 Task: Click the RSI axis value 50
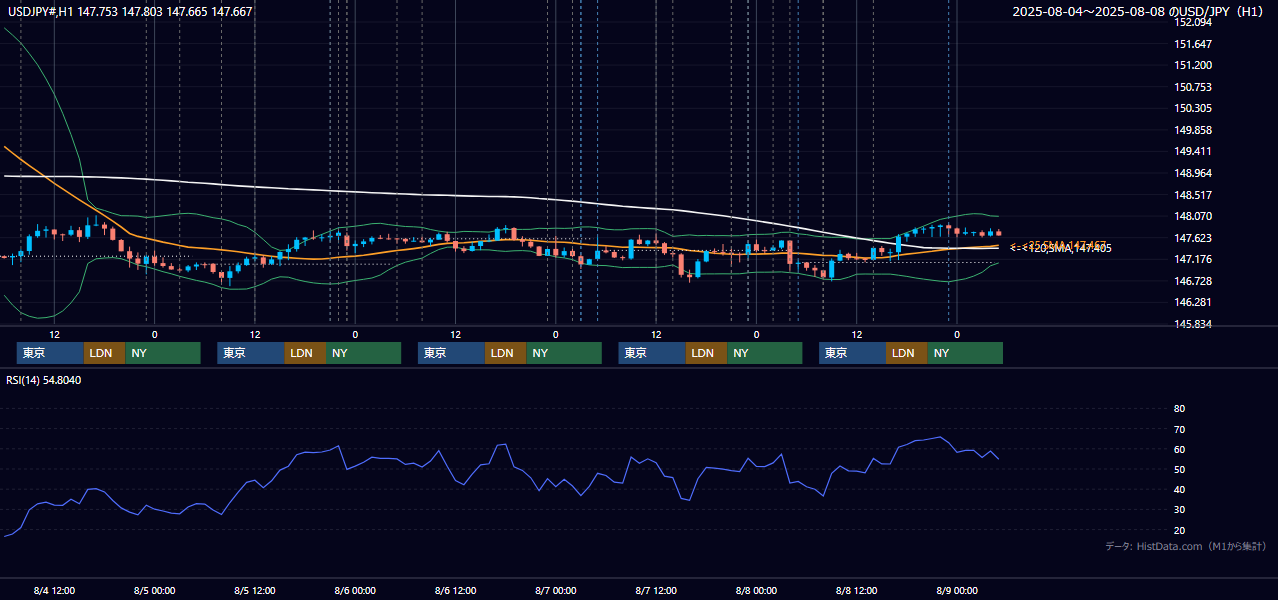click(x=1179, y=469)
